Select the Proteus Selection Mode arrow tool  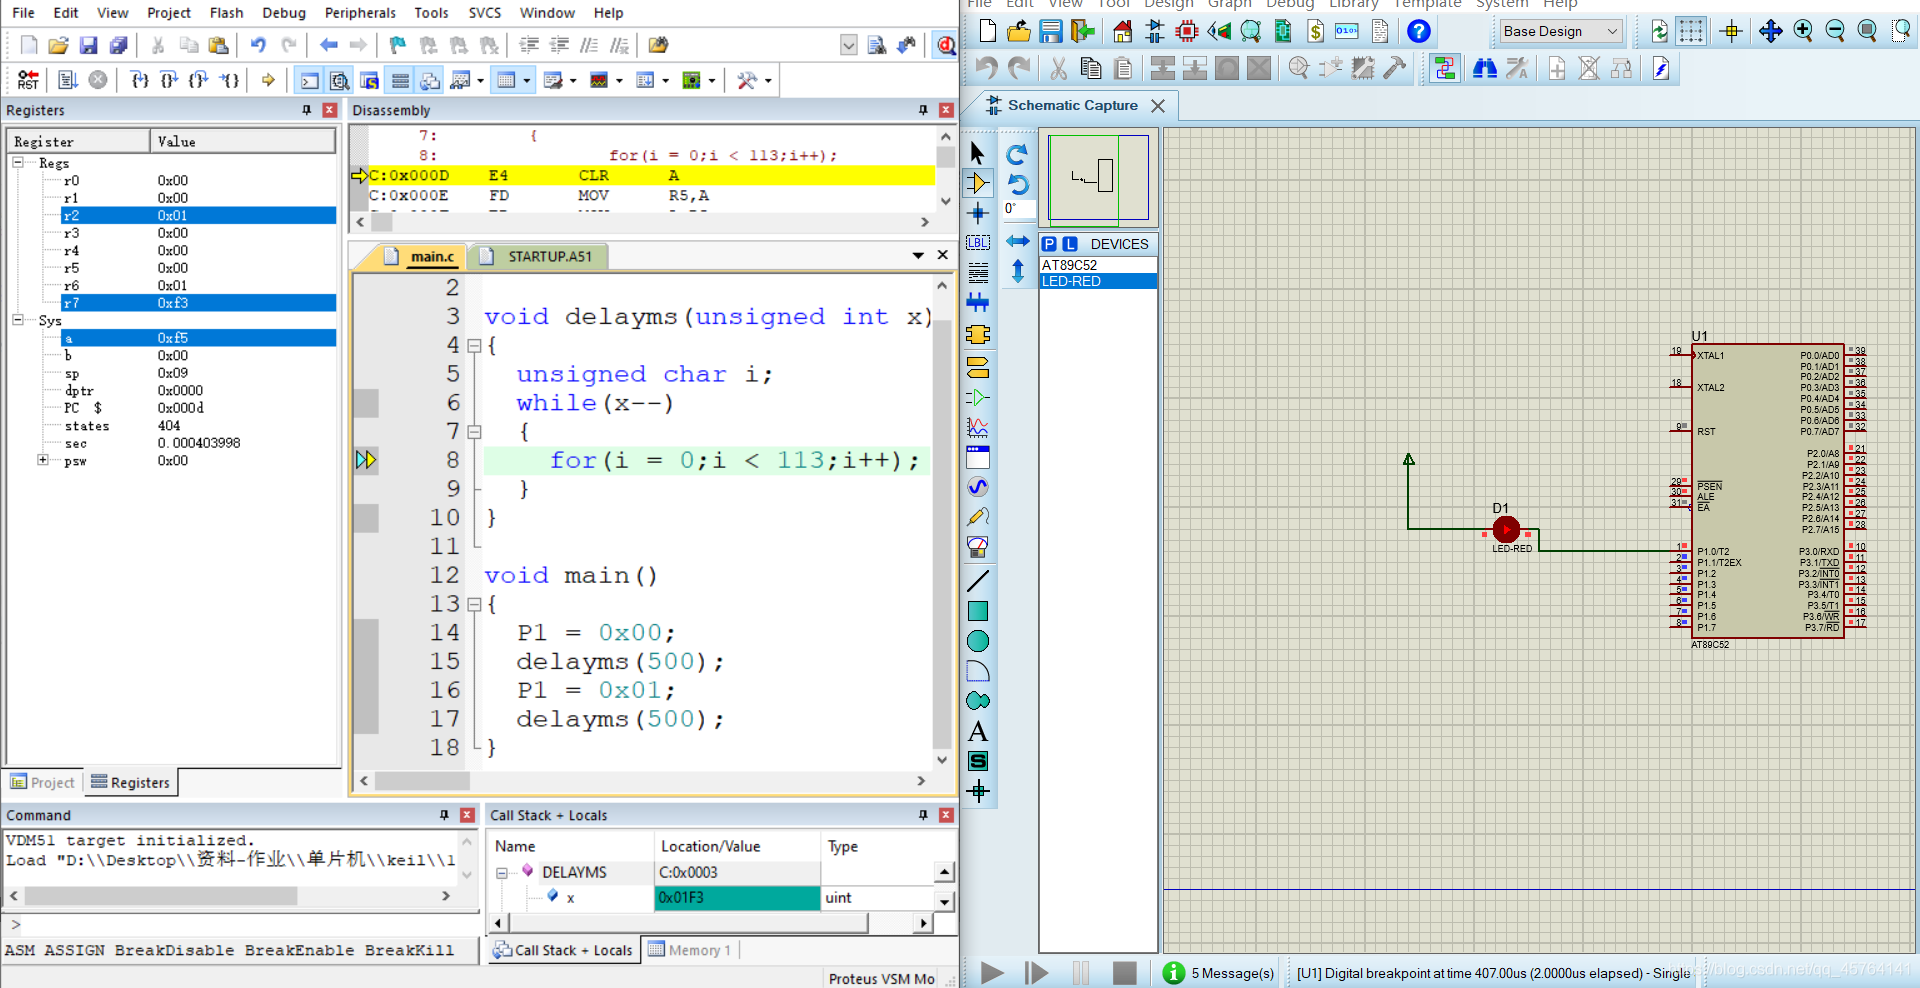click(978, 153)
